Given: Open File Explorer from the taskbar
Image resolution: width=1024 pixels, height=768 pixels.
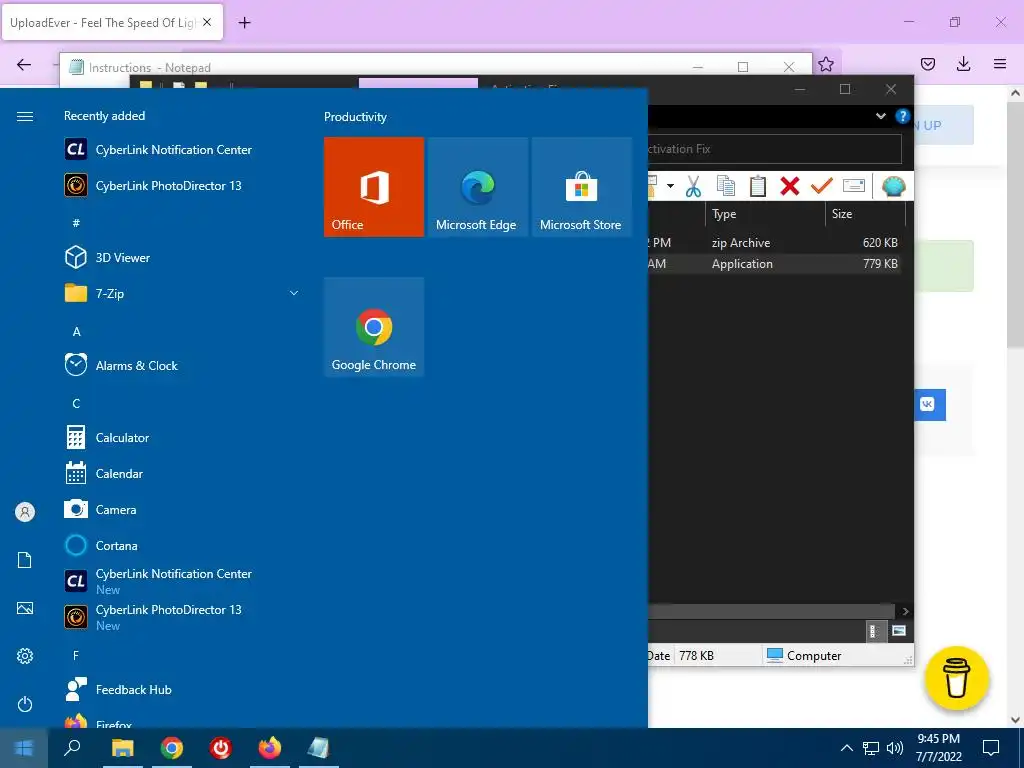Looking at the screenshot, I should pyautogui.click(x=122, y=748).
